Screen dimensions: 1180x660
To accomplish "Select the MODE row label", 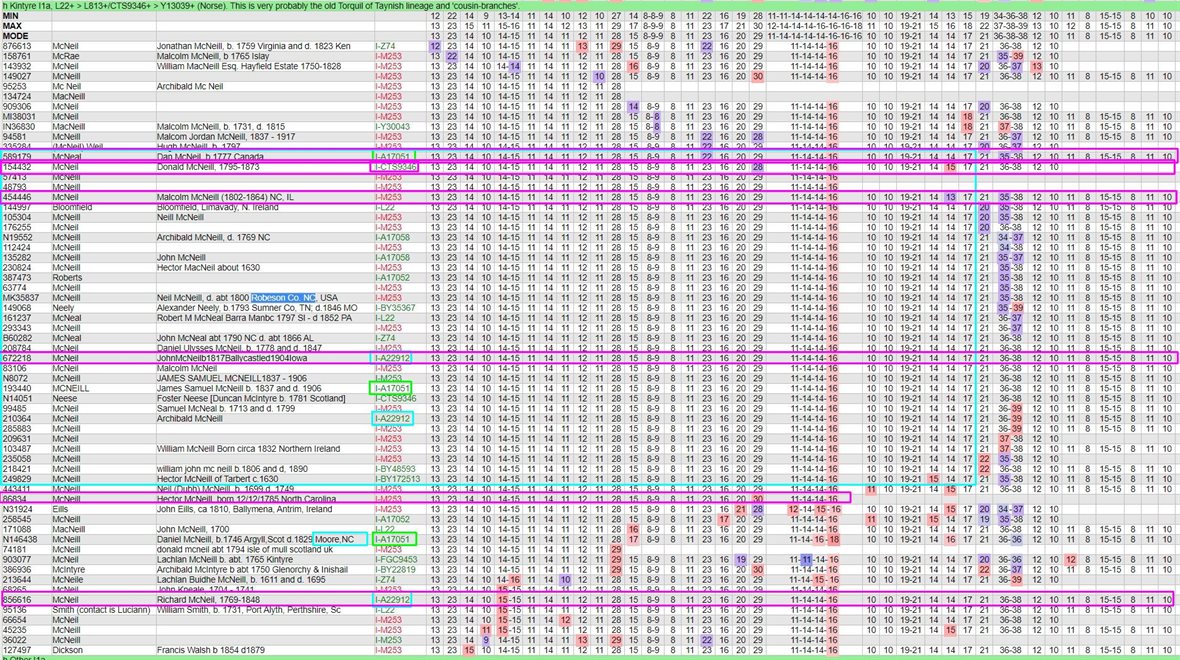I will (x=17, y=36).
